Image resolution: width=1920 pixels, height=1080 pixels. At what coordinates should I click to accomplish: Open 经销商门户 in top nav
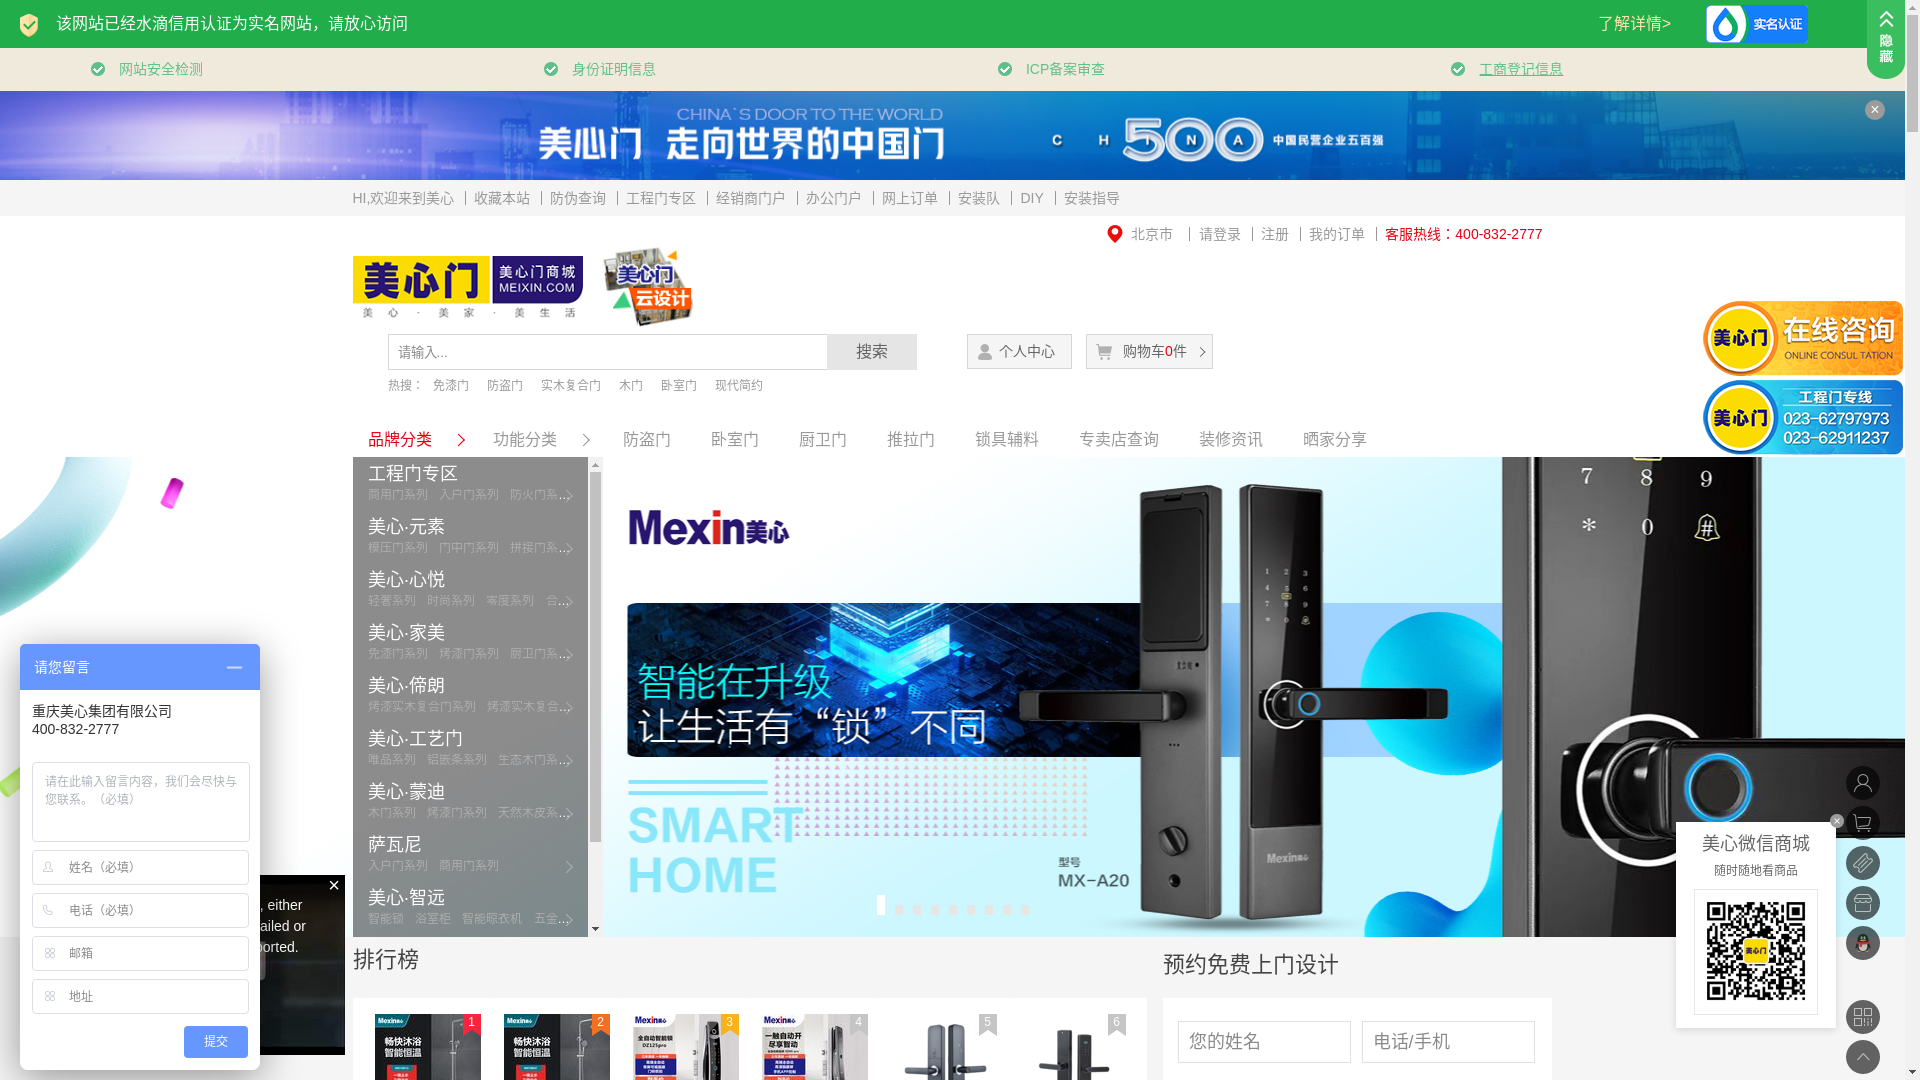pyautogui.click(x=750, y=198)
